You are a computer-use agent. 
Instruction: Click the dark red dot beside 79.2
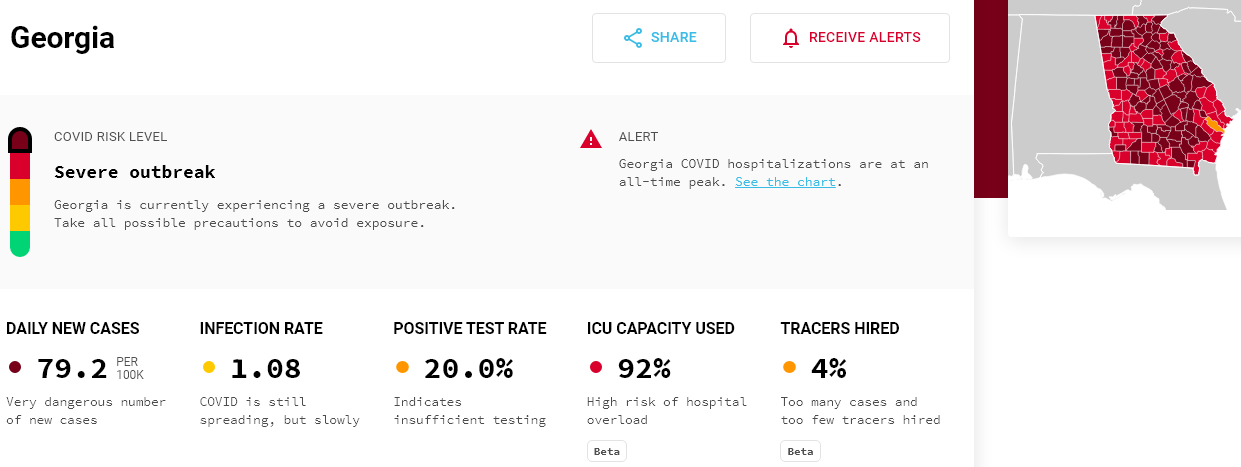click(x=14, y=367)
